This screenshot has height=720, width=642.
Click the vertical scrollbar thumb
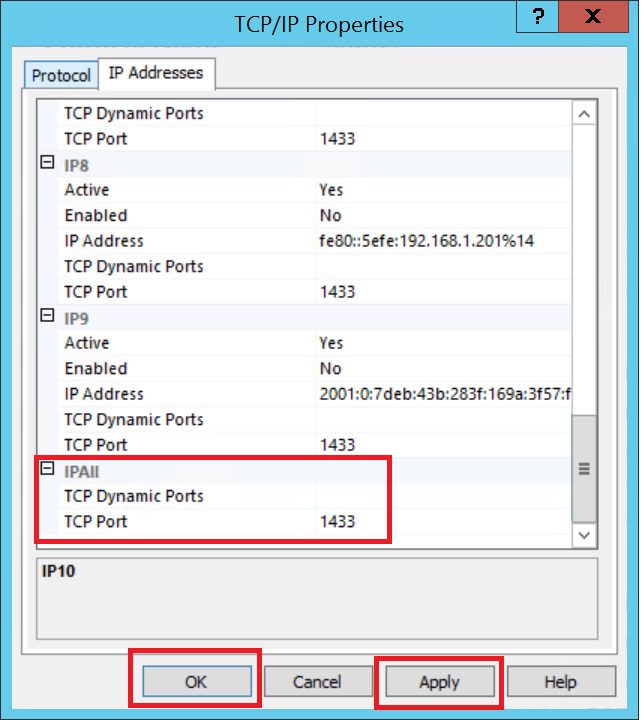584,469
